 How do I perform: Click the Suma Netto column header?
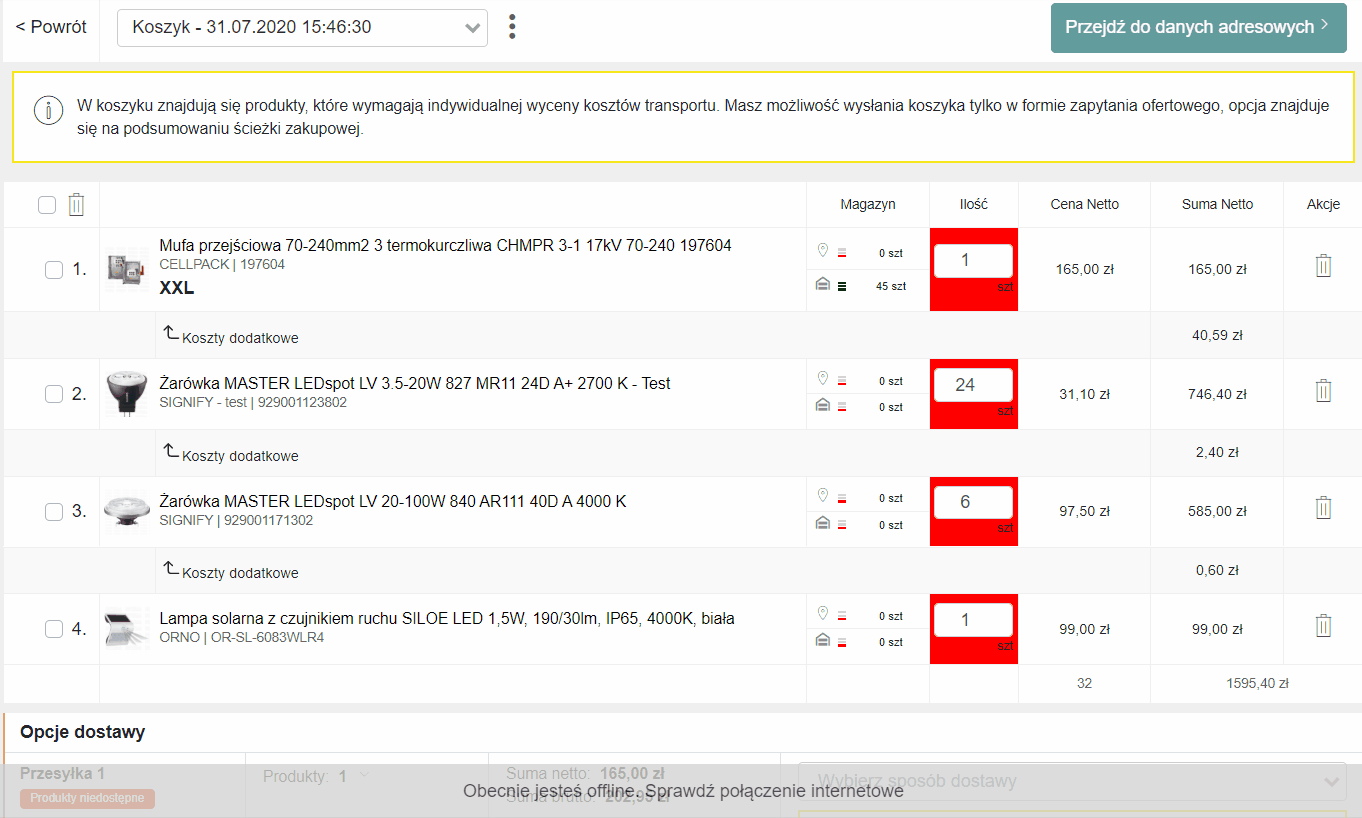[1217, 204]
